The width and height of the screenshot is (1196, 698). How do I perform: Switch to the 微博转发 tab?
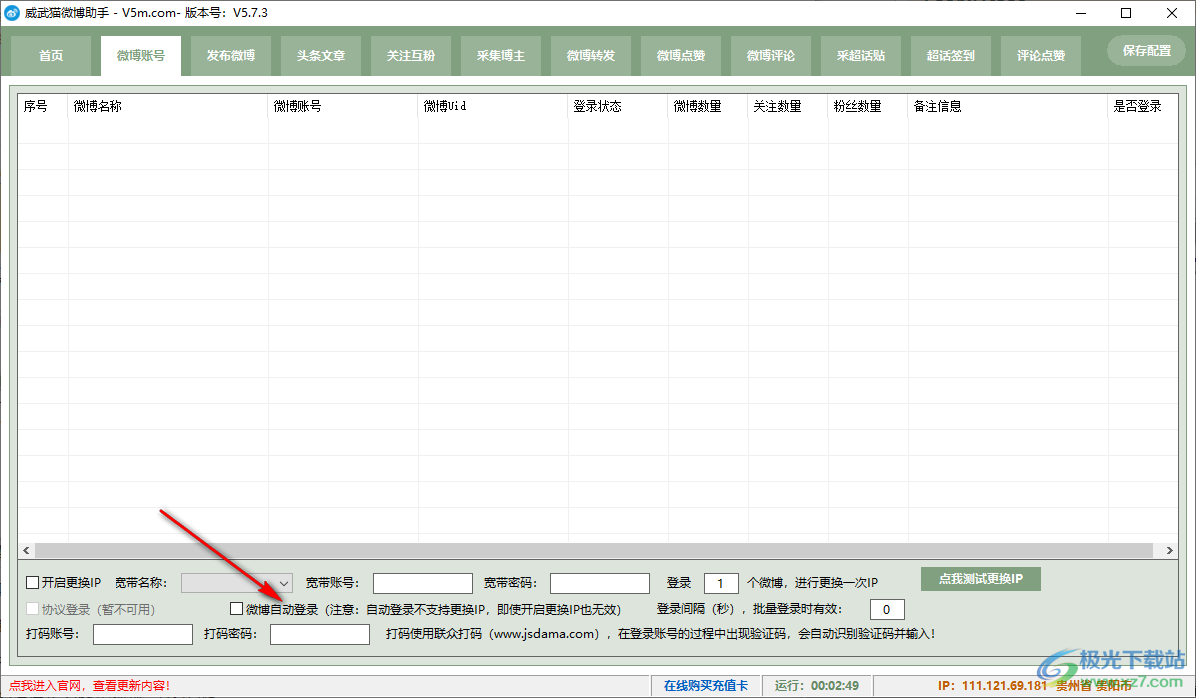(x=591, y=56)
